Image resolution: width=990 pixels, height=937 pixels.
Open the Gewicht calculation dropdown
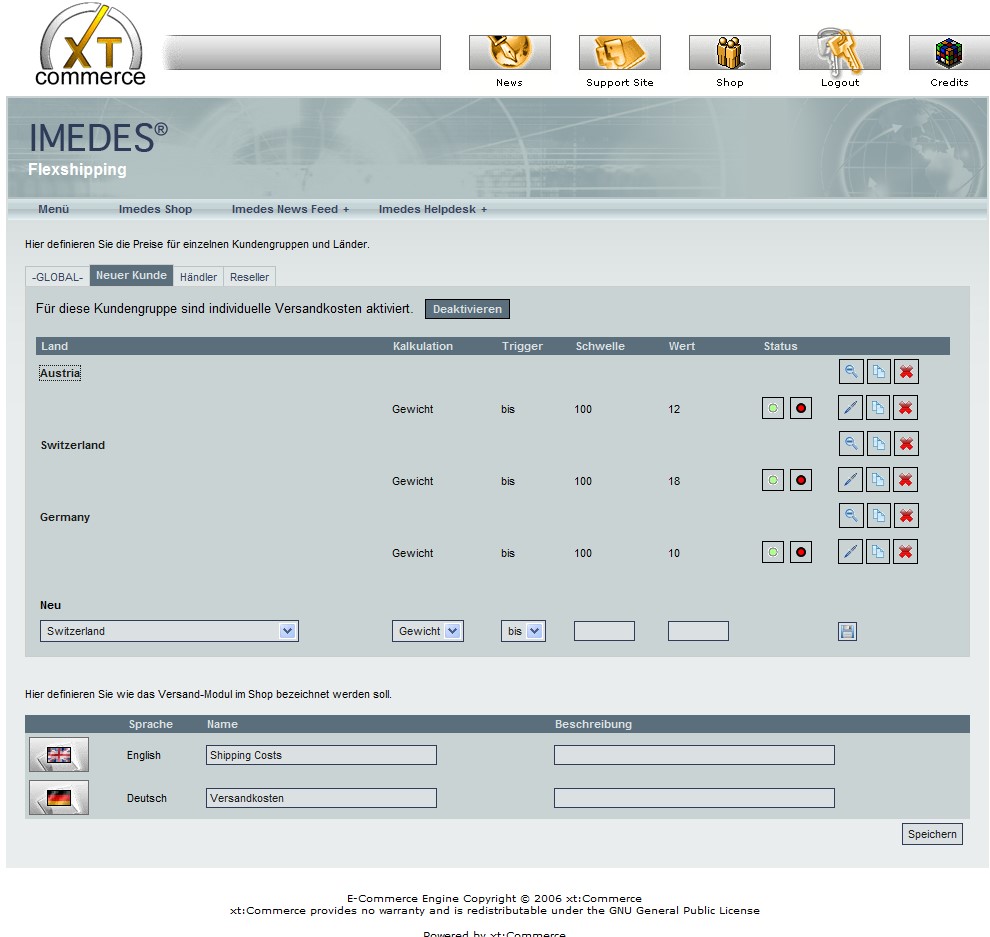(x=428, y=631)
